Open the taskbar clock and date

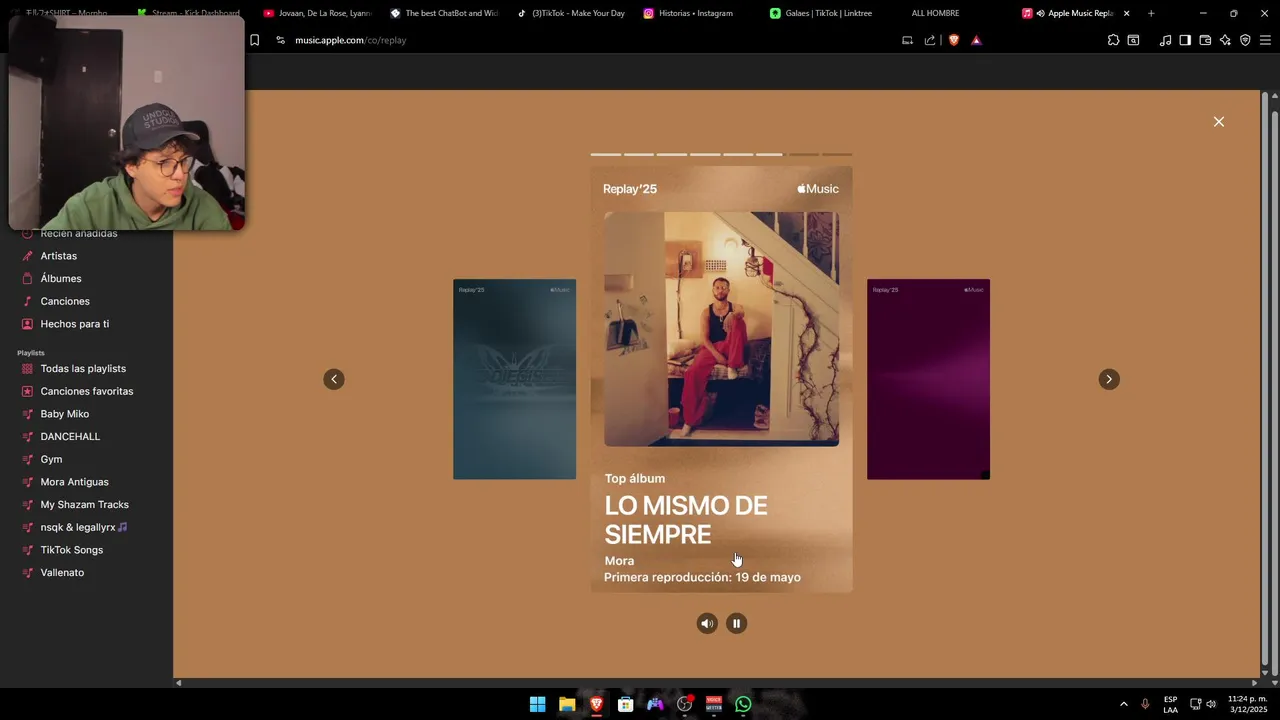(x=1250, y=704)
